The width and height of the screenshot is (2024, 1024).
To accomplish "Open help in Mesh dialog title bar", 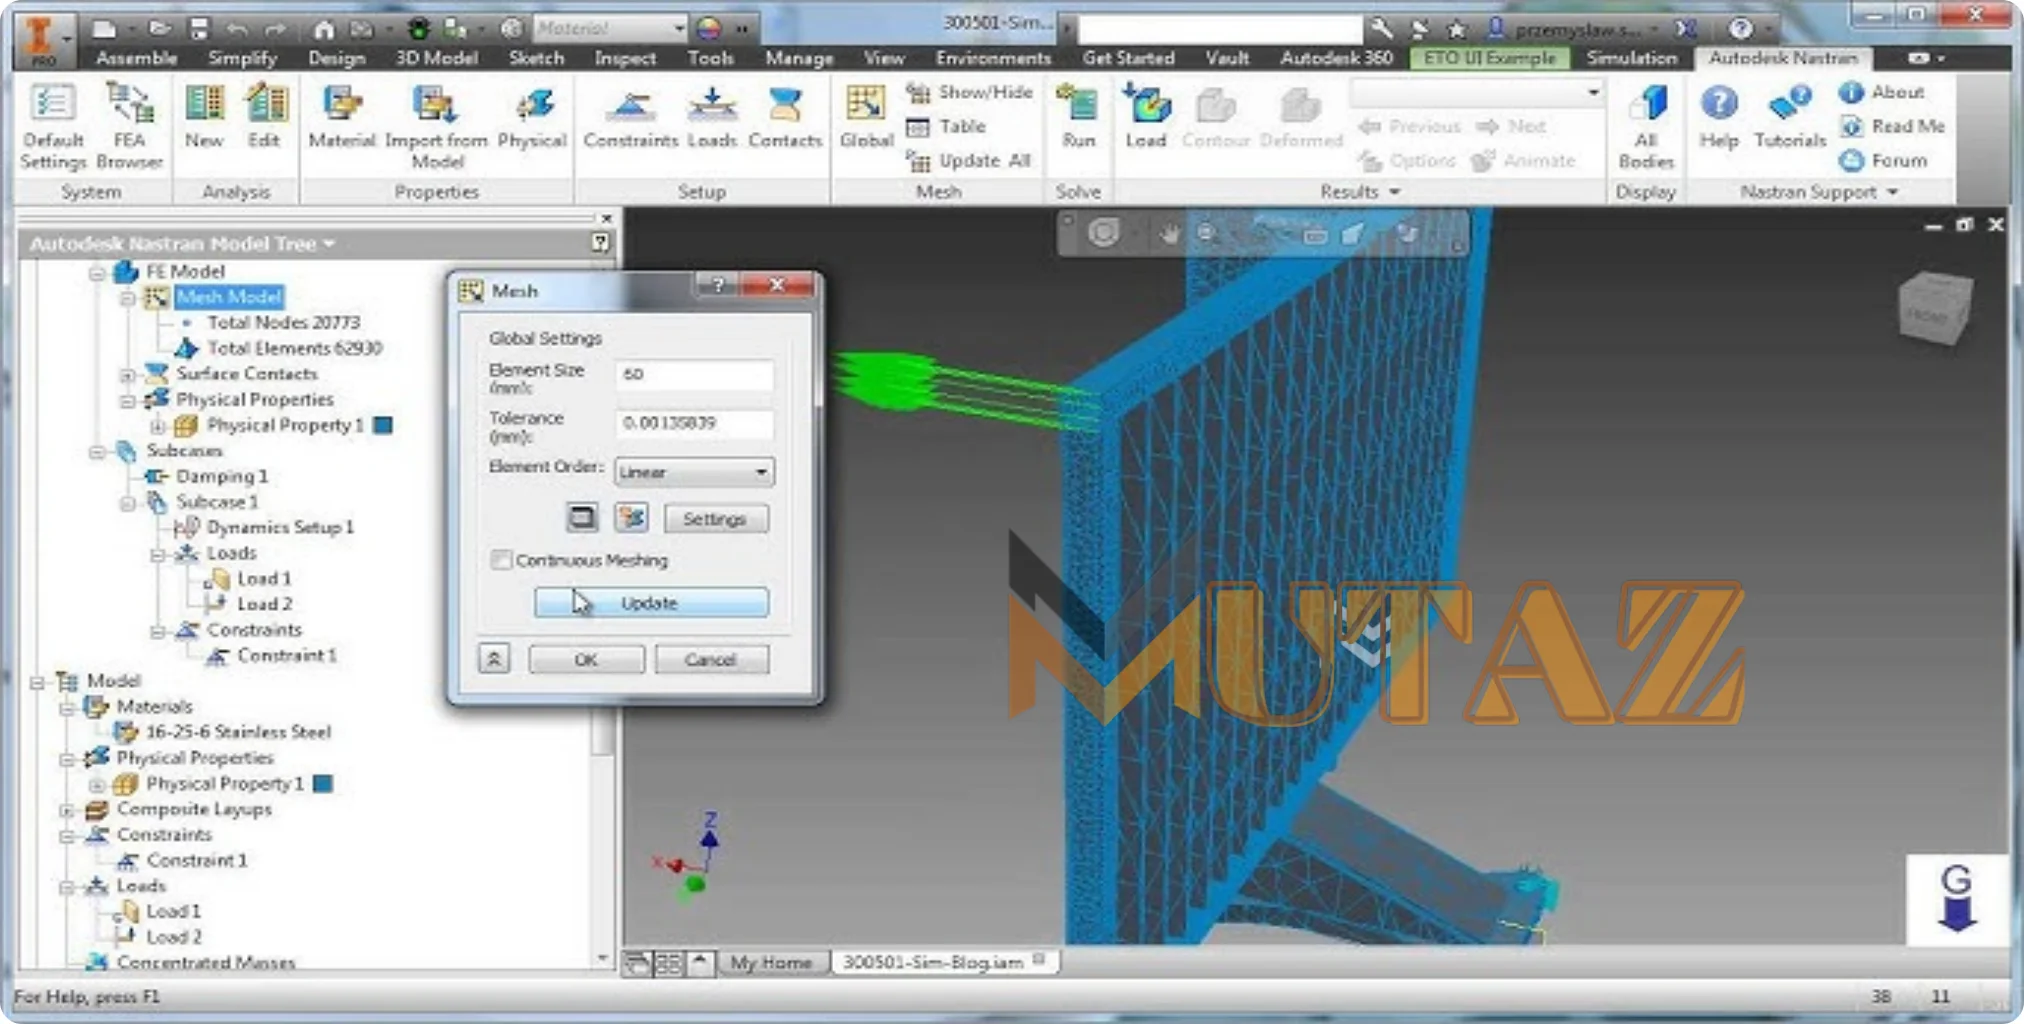I will click(717, 286).
